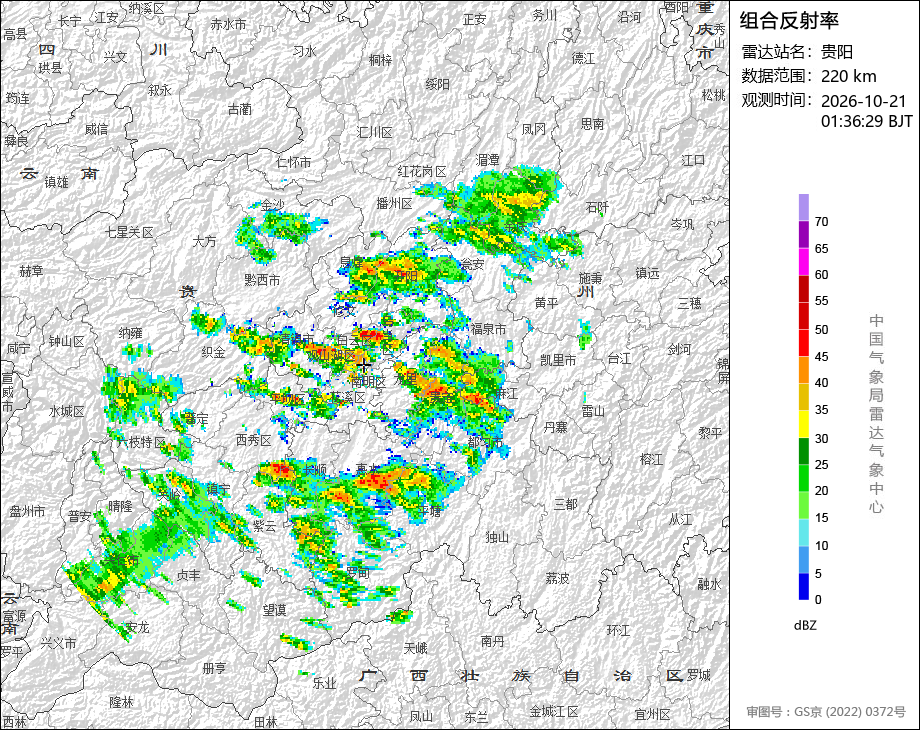This screenshot has height=730, width=920.
Task: Select the "凯里市" city label
Action: tap(558, 360)
